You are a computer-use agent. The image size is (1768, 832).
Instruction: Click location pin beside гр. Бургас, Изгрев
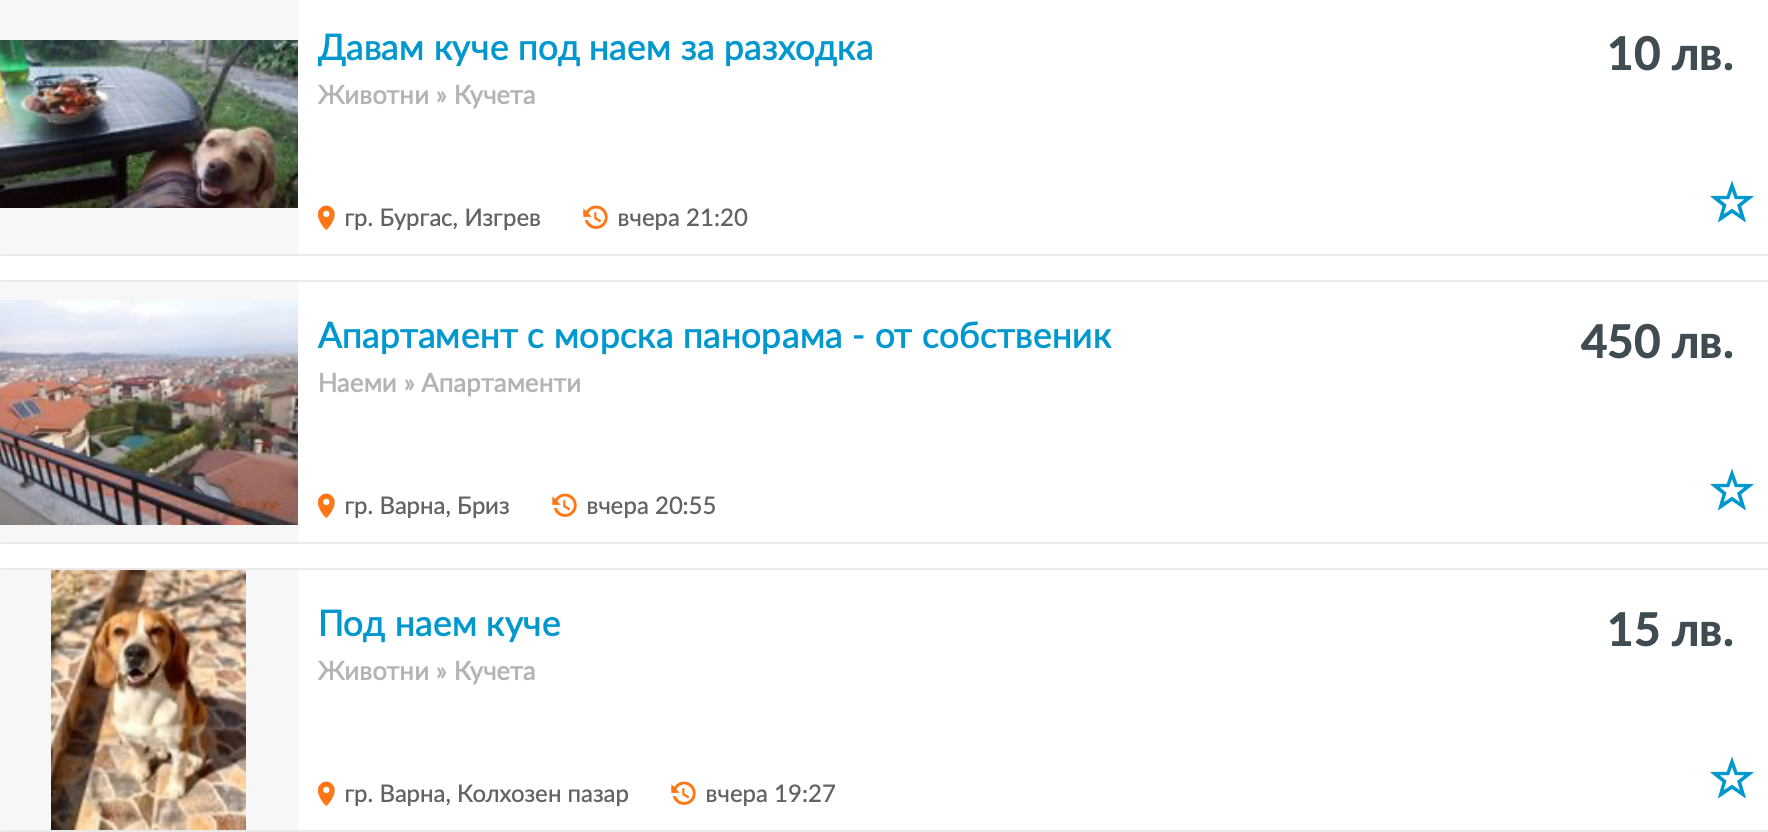pos(326,218)
